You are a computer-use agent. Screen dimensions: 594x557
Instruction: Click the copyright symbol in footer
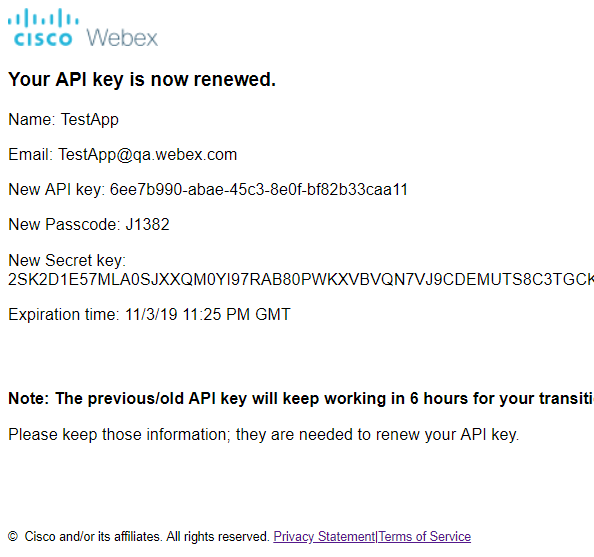click(13, 537)
